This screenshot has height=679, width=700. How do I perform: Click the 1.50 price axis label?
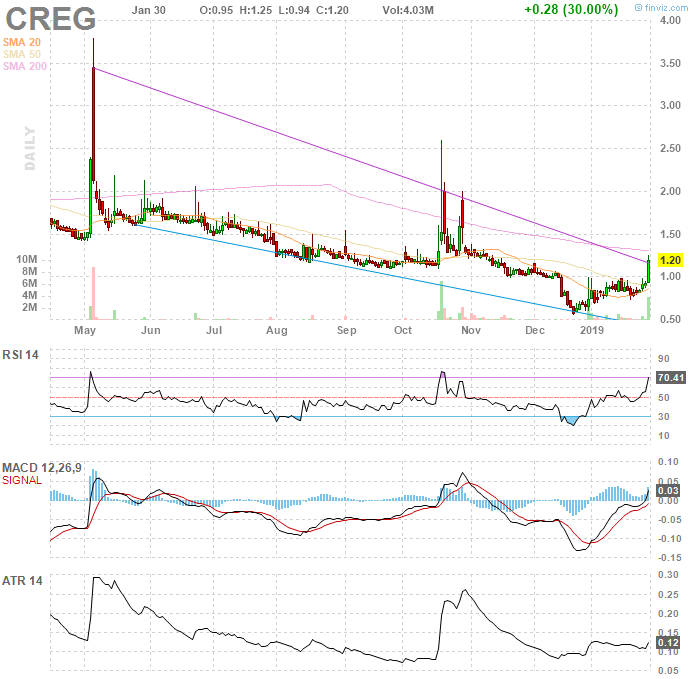click(670, 234)
